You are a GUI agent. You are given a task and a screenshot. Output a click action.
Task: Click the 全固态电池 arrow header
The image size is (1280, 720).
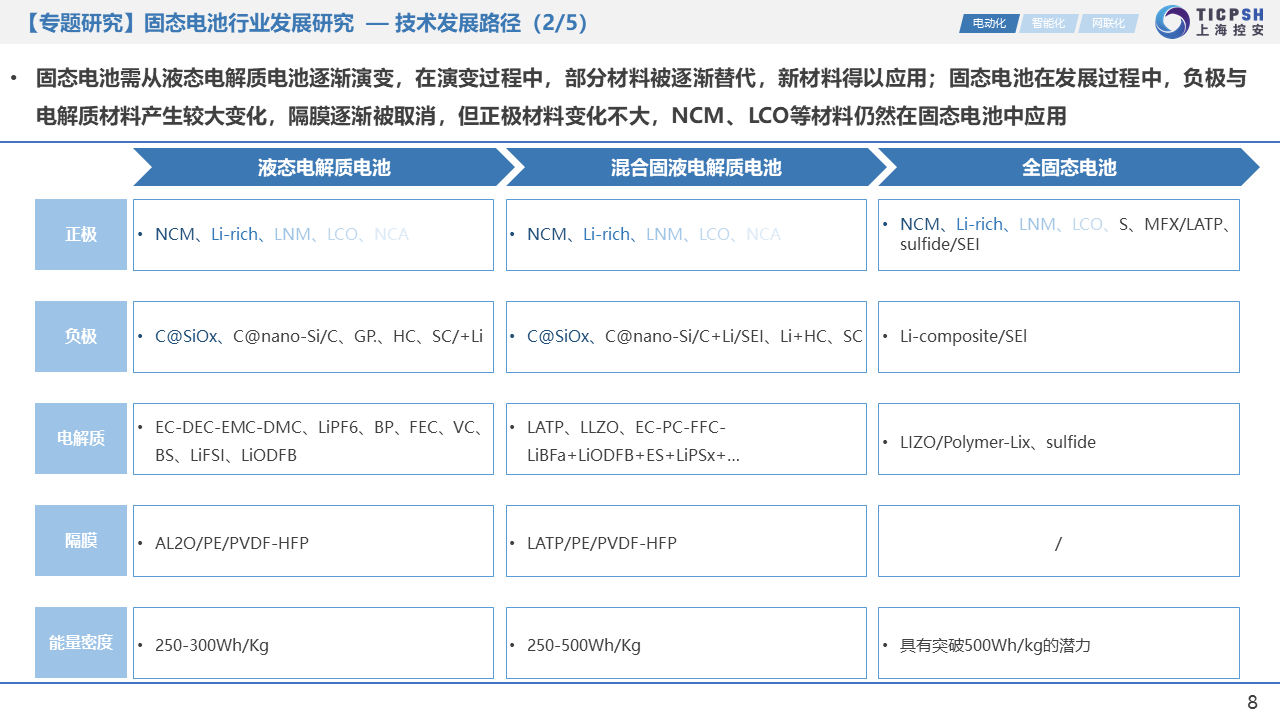tap(1068, 167)
